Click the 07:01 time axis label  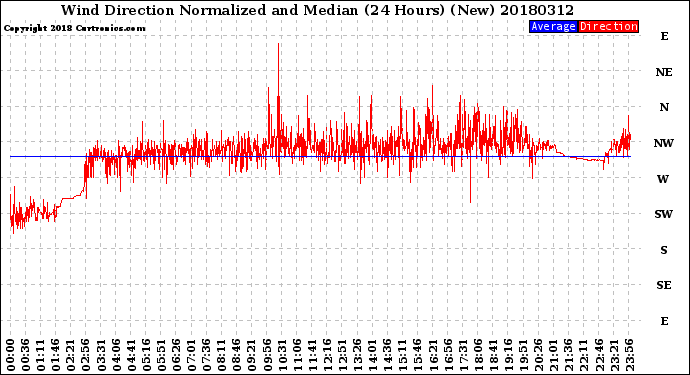[192, 355]
